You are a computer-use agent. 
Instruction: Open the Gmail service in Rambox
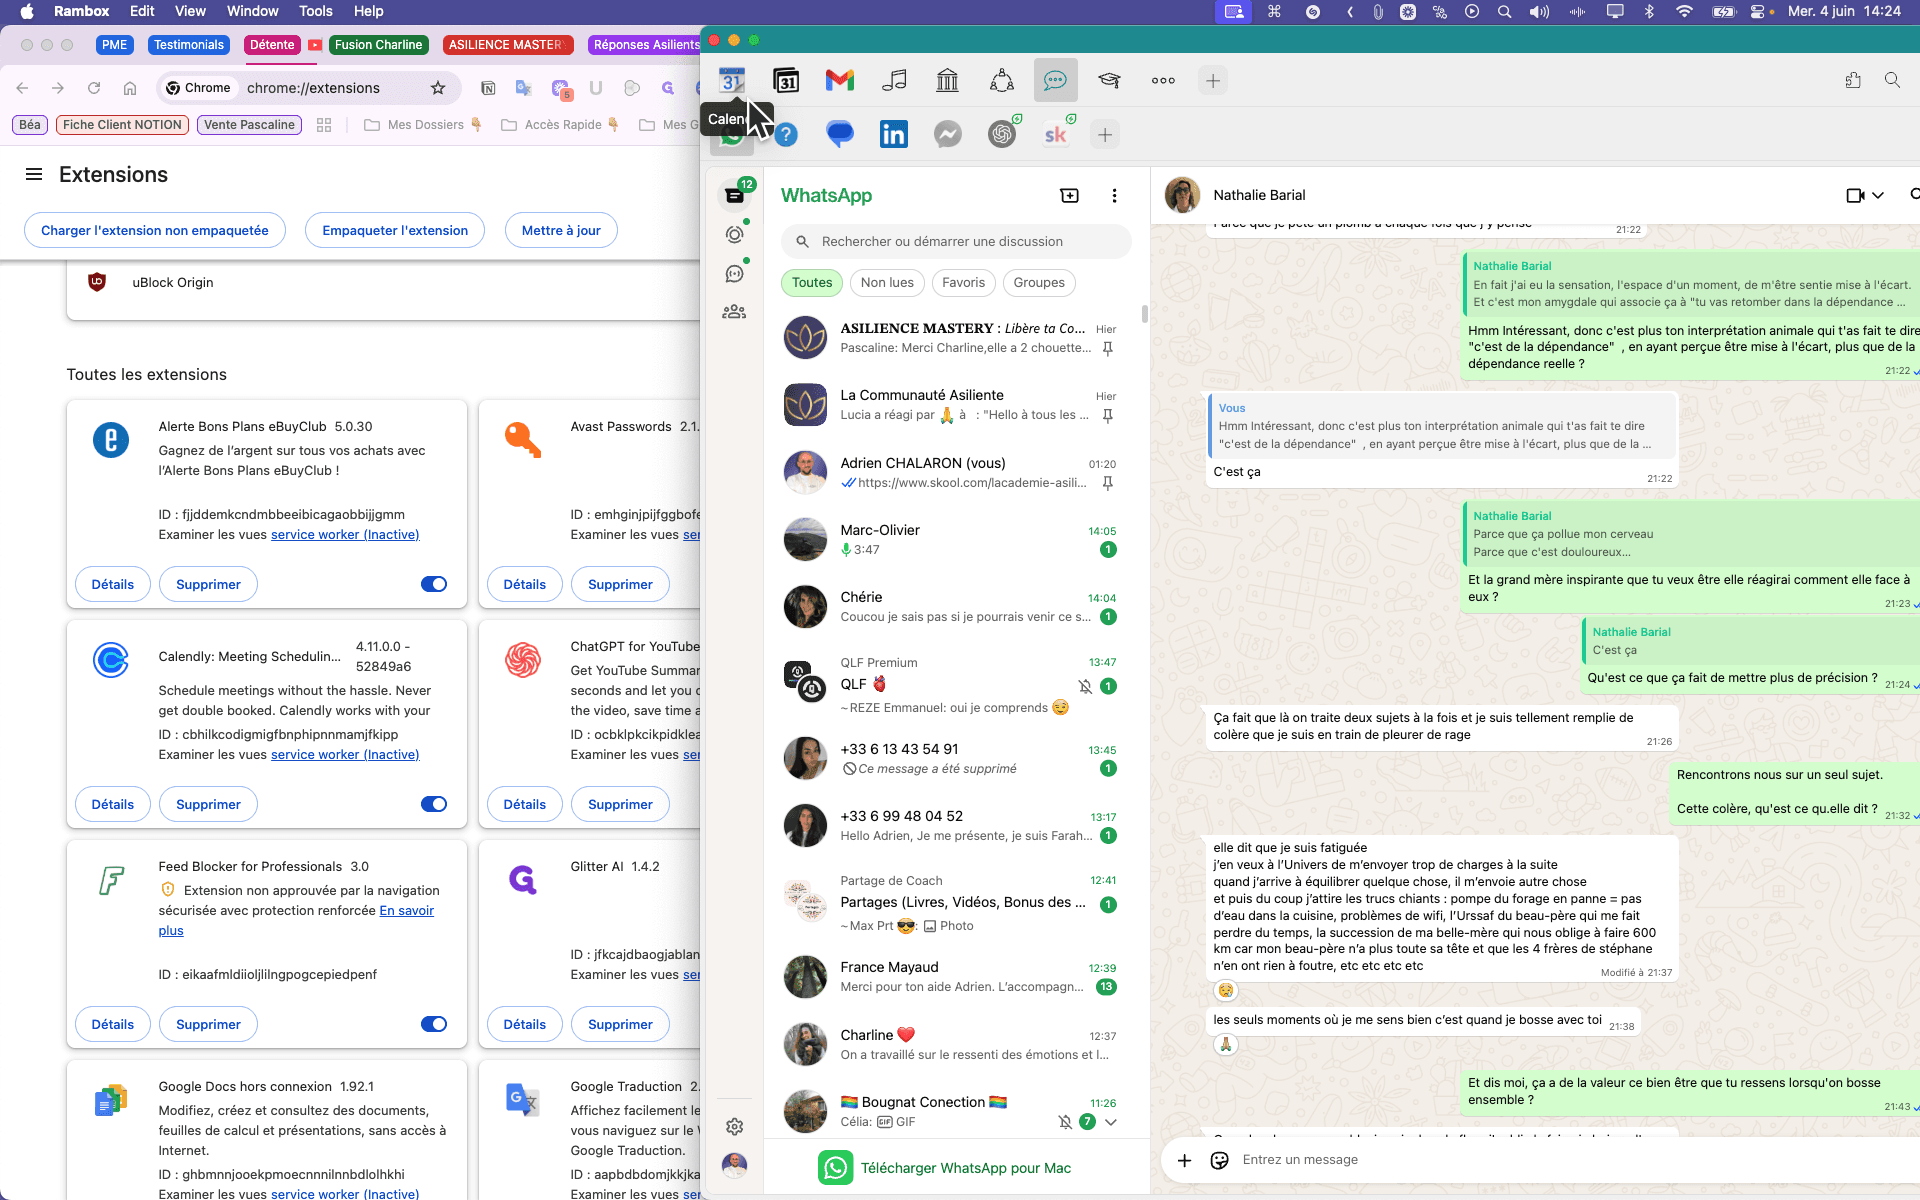tap(840, 81)
